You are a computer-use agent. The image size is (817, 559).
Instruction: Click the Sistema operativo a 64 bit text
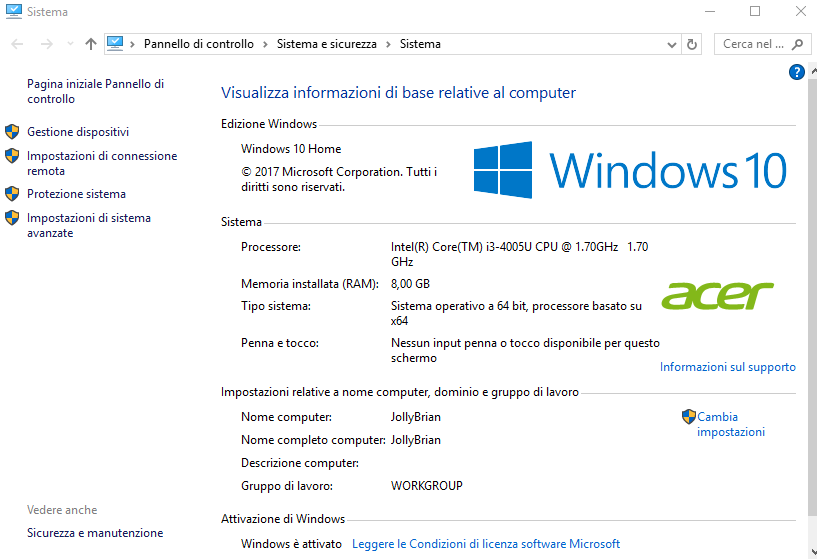(516, 313)
